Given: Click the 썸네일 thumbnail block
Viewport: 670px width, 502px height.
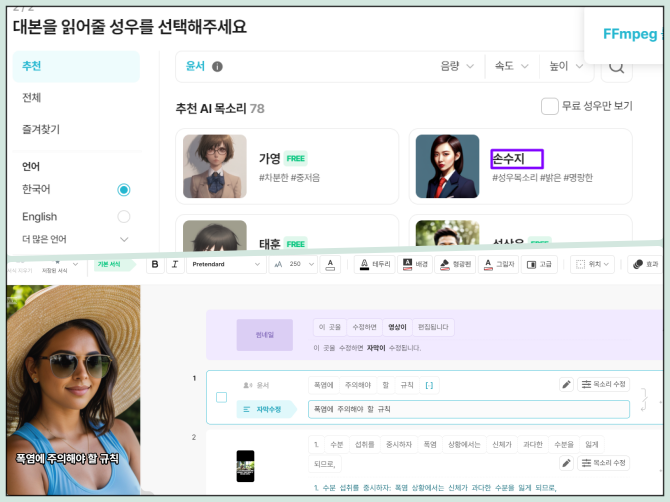Looking at the screenshot, I should pos(264,335).
